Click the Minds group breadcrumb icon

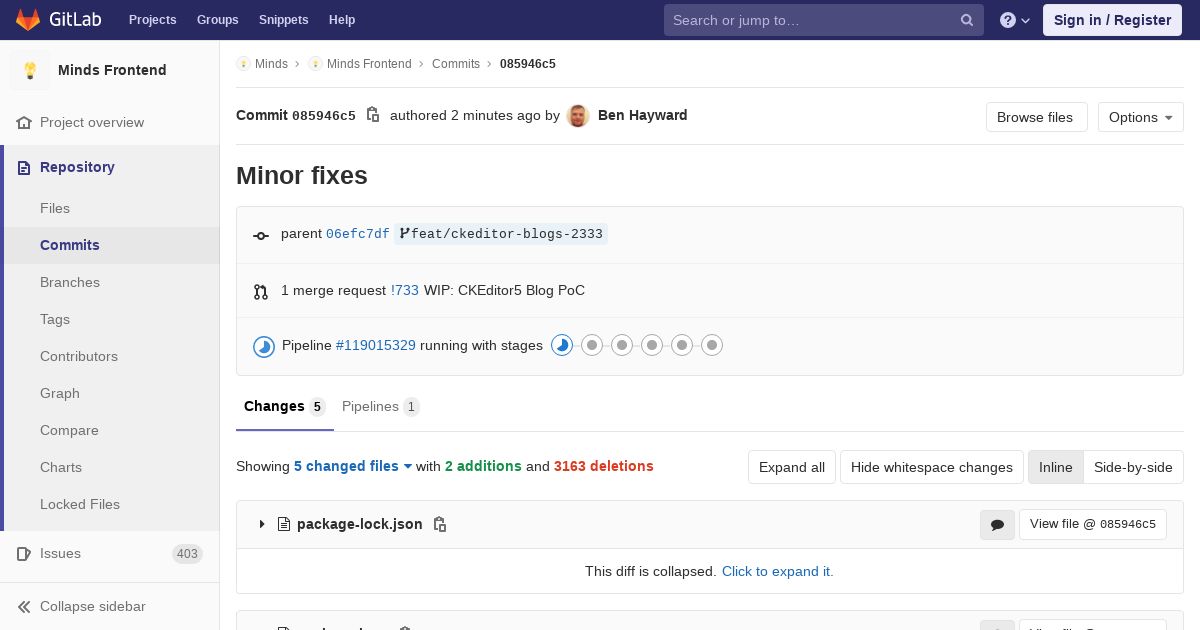tap(243, 64)
